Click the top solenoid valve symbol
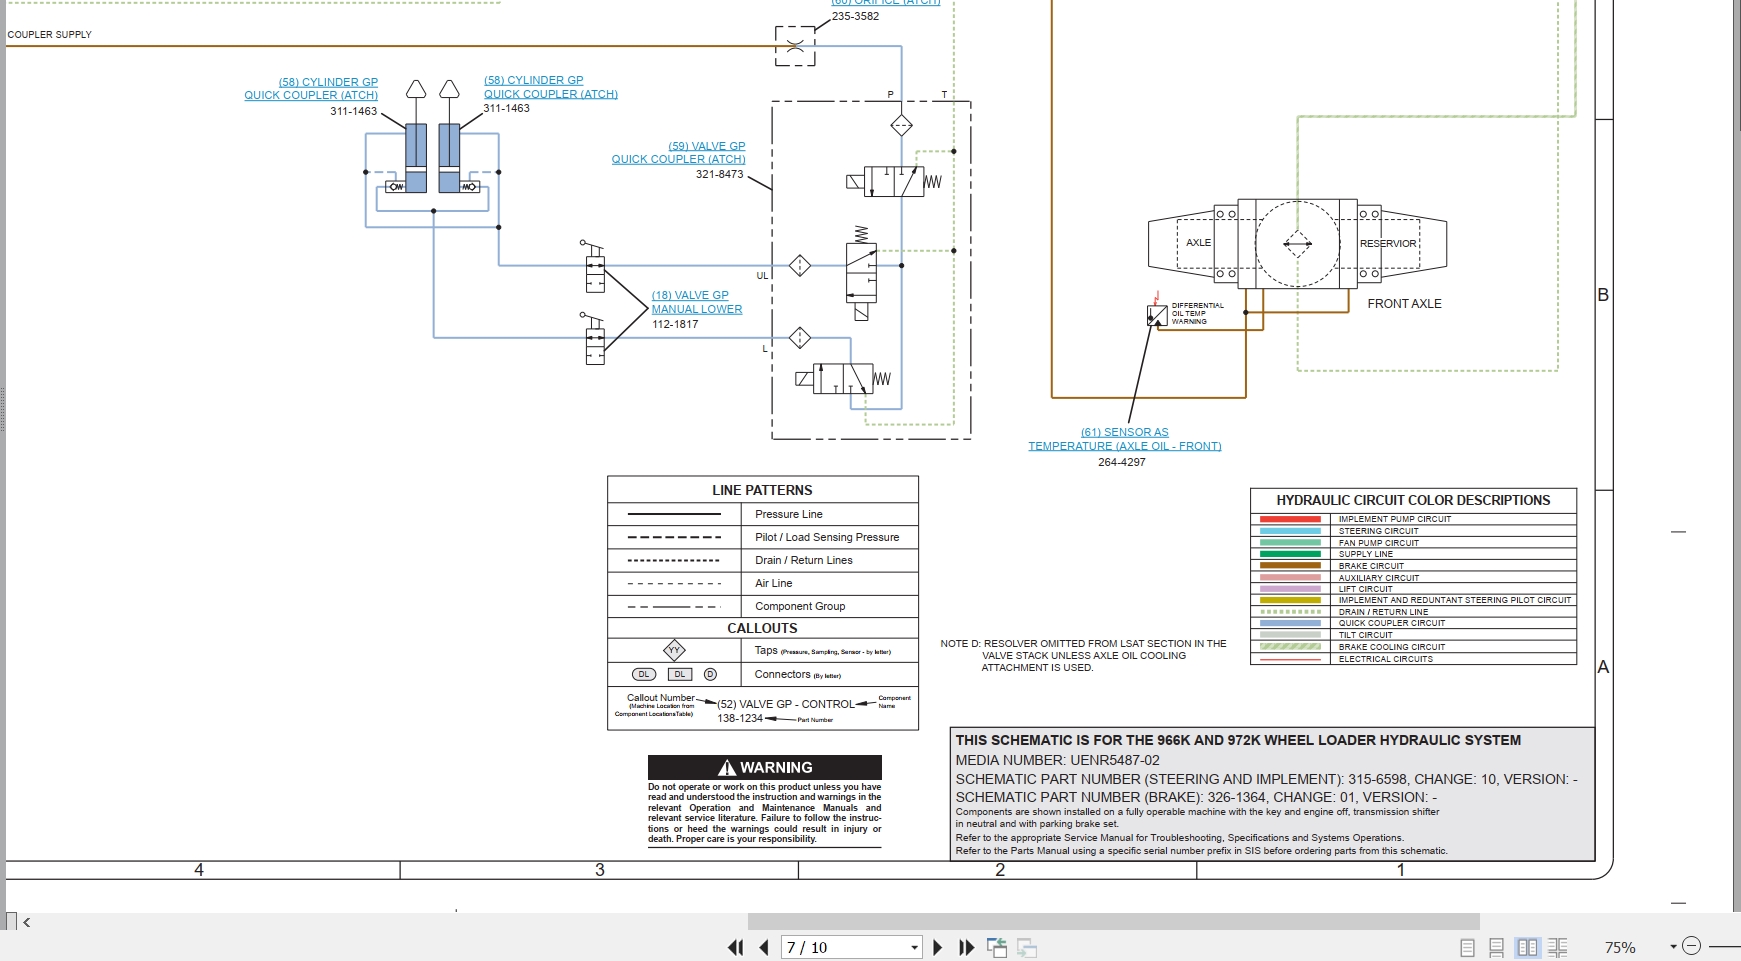This screenshot has height=961, width=1741. pyautogui.click(x=894, y=181)
